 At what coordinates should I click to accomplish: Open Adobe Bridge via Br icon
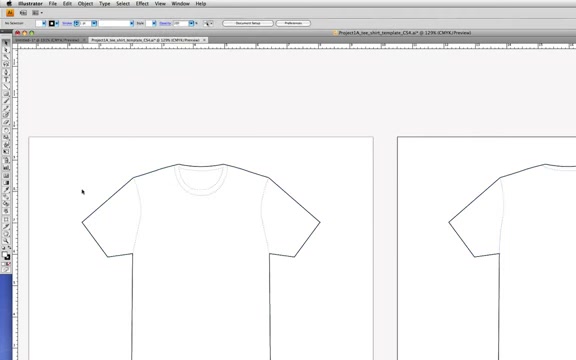[x=23, y=13]
